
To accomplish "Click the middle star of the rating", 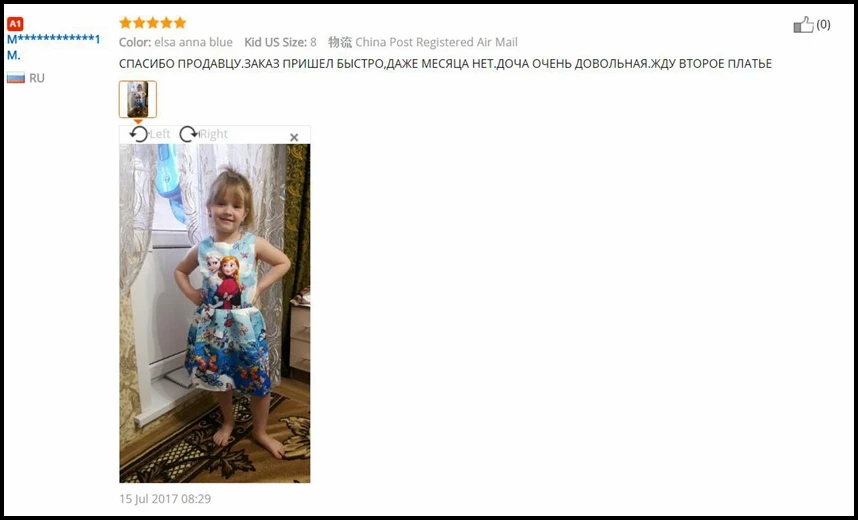I will point(153,22).
